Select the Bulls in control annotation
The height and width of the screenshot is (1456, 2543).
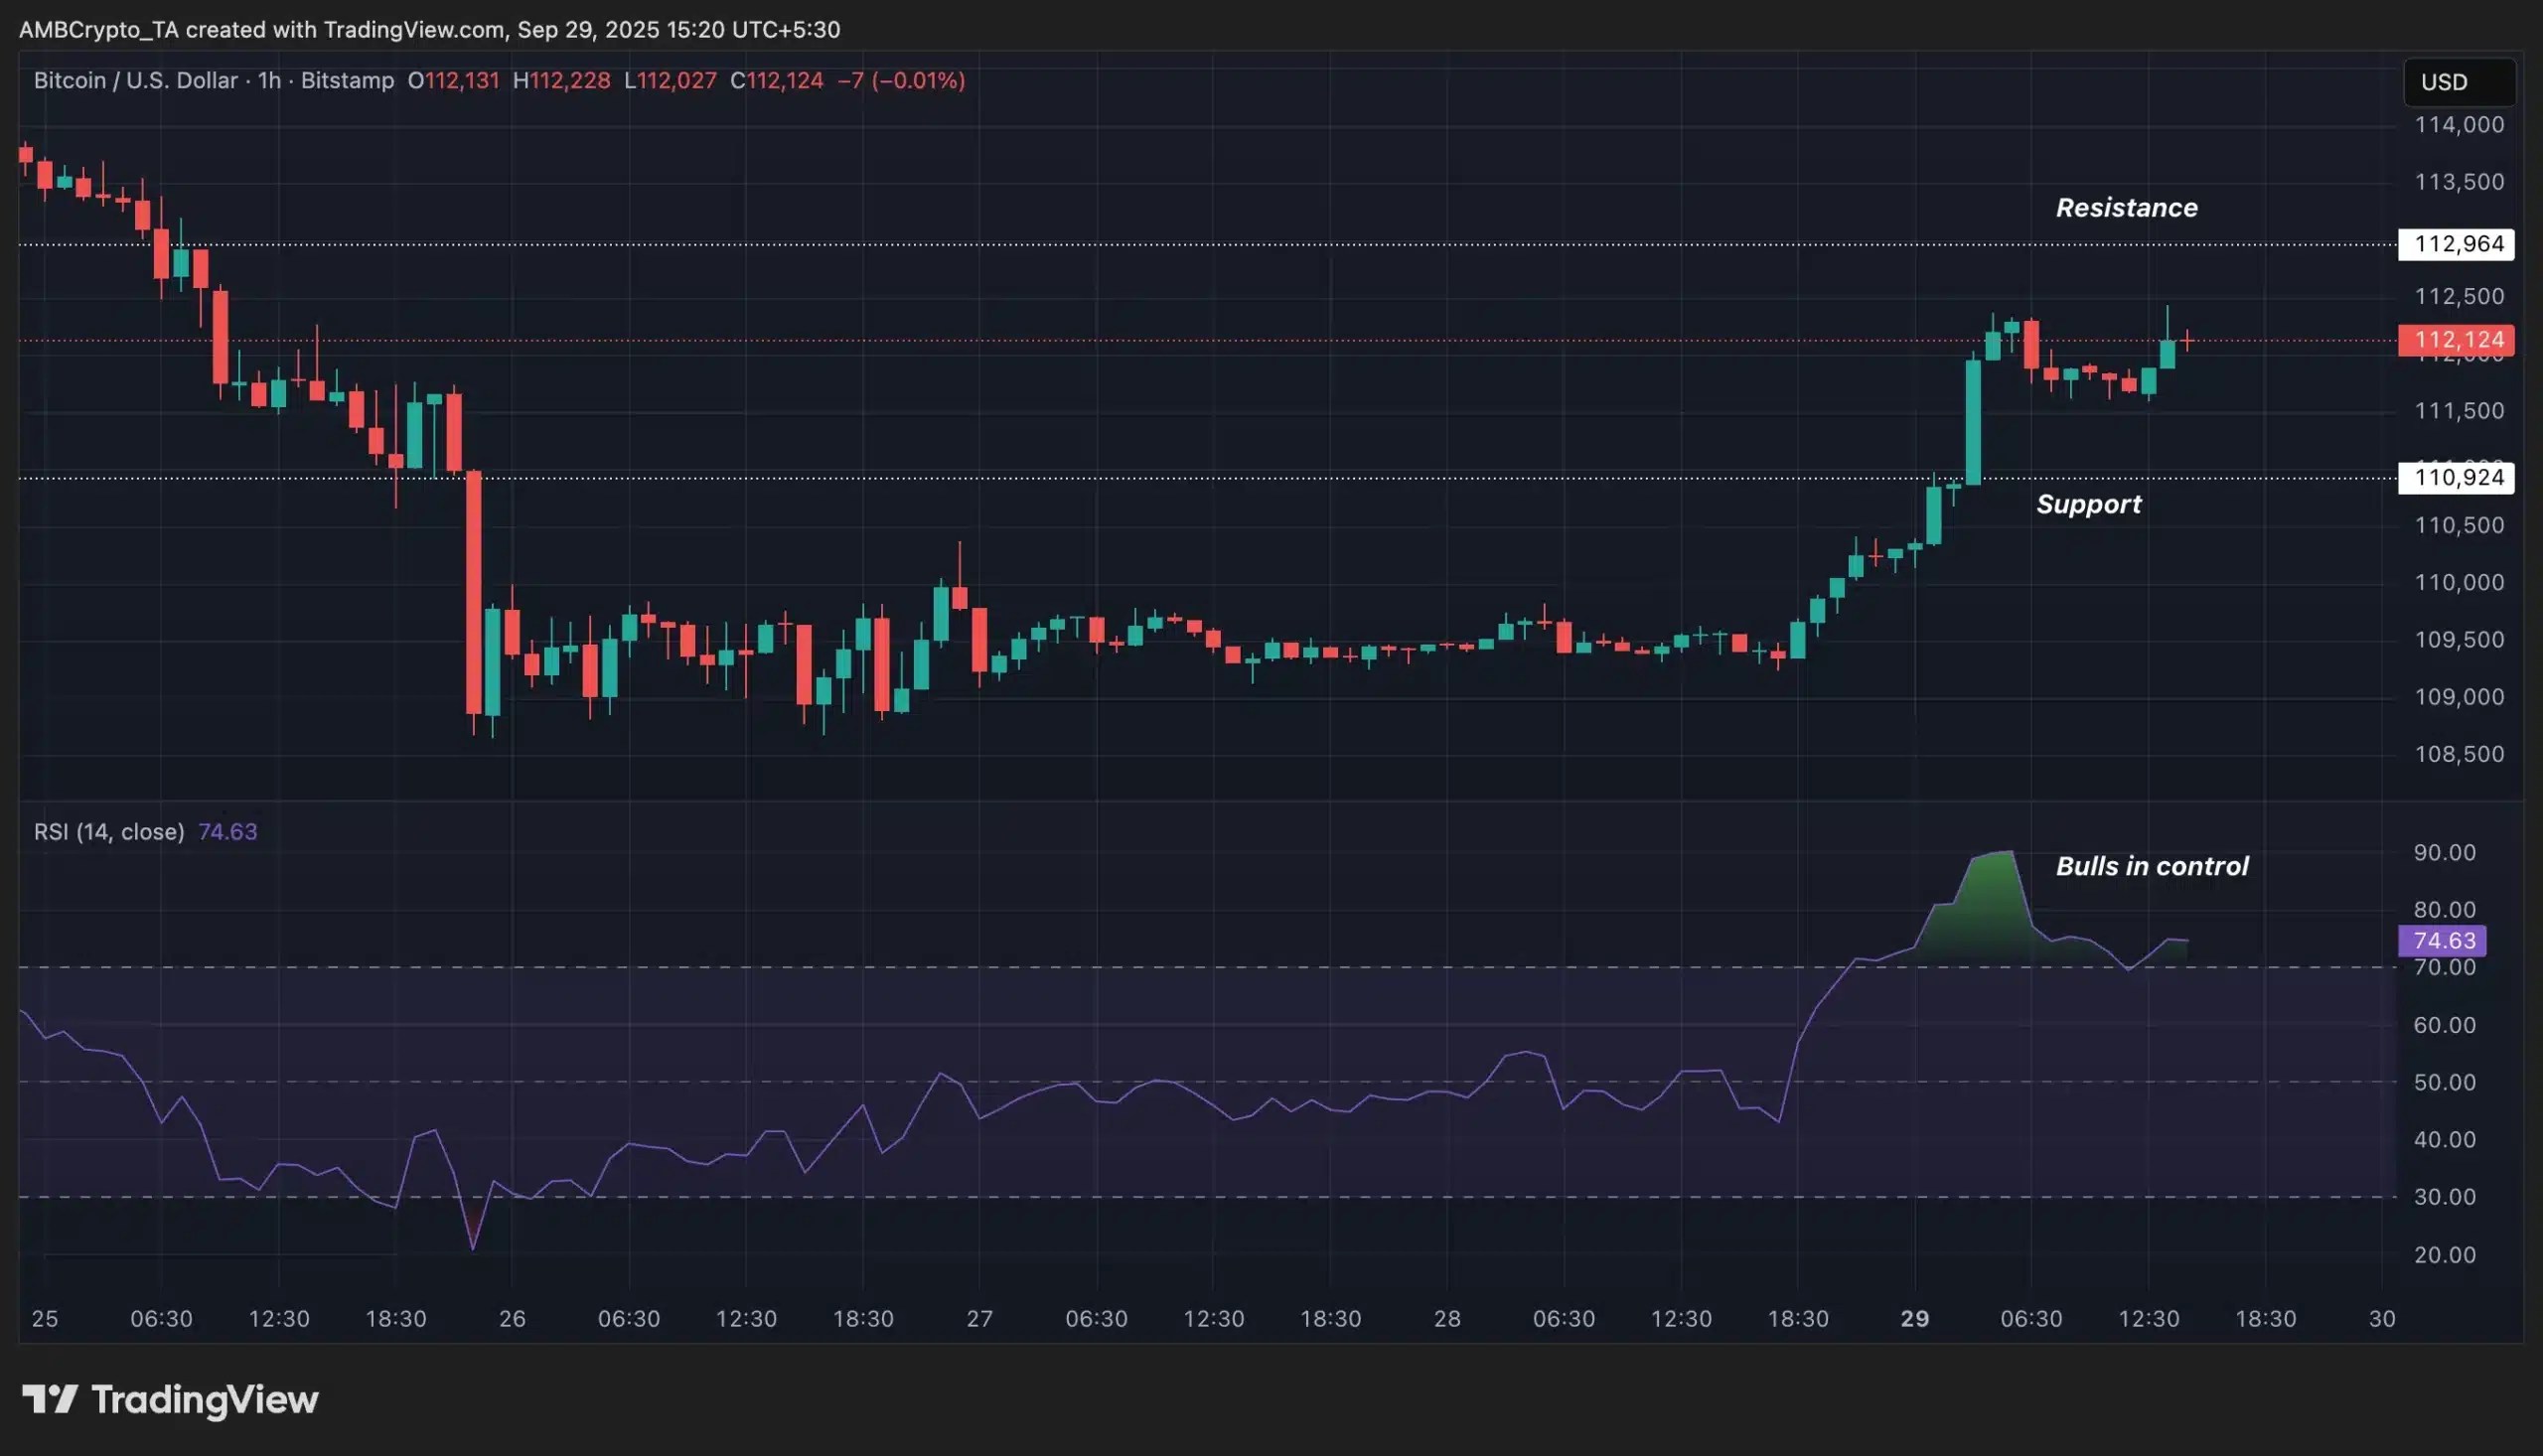tap(2151, 866)
